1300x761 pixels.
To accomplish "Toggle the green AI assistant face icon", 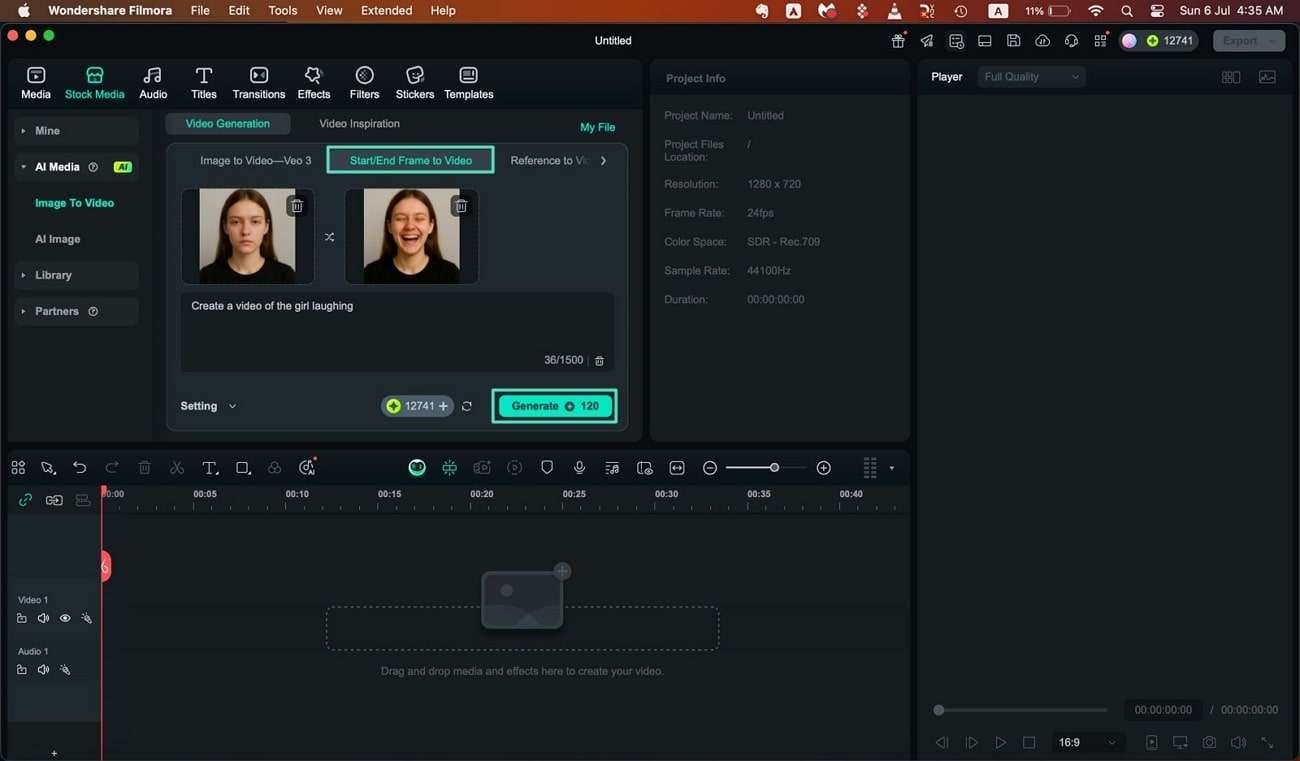I will point(417,468).
